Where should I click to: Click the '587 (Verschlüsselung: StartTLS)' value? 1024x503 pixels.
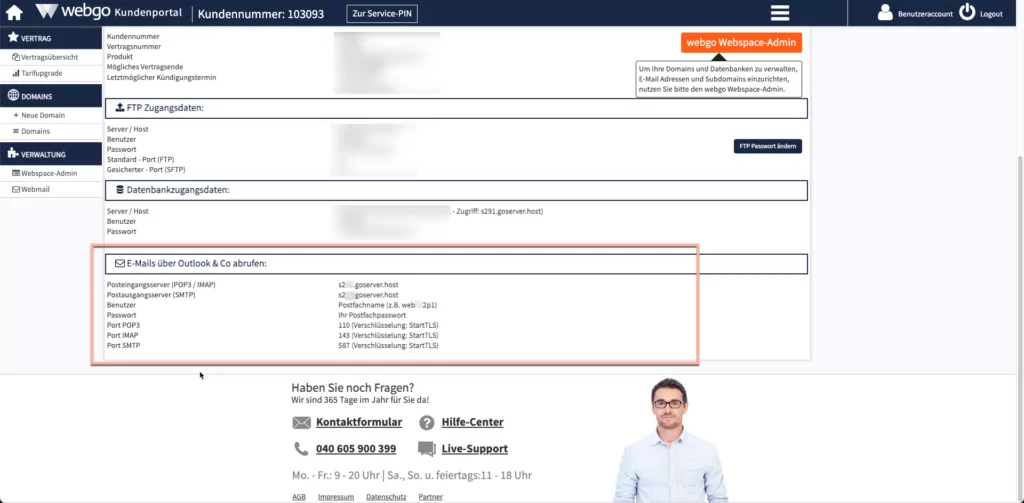[x=388, y=345]
